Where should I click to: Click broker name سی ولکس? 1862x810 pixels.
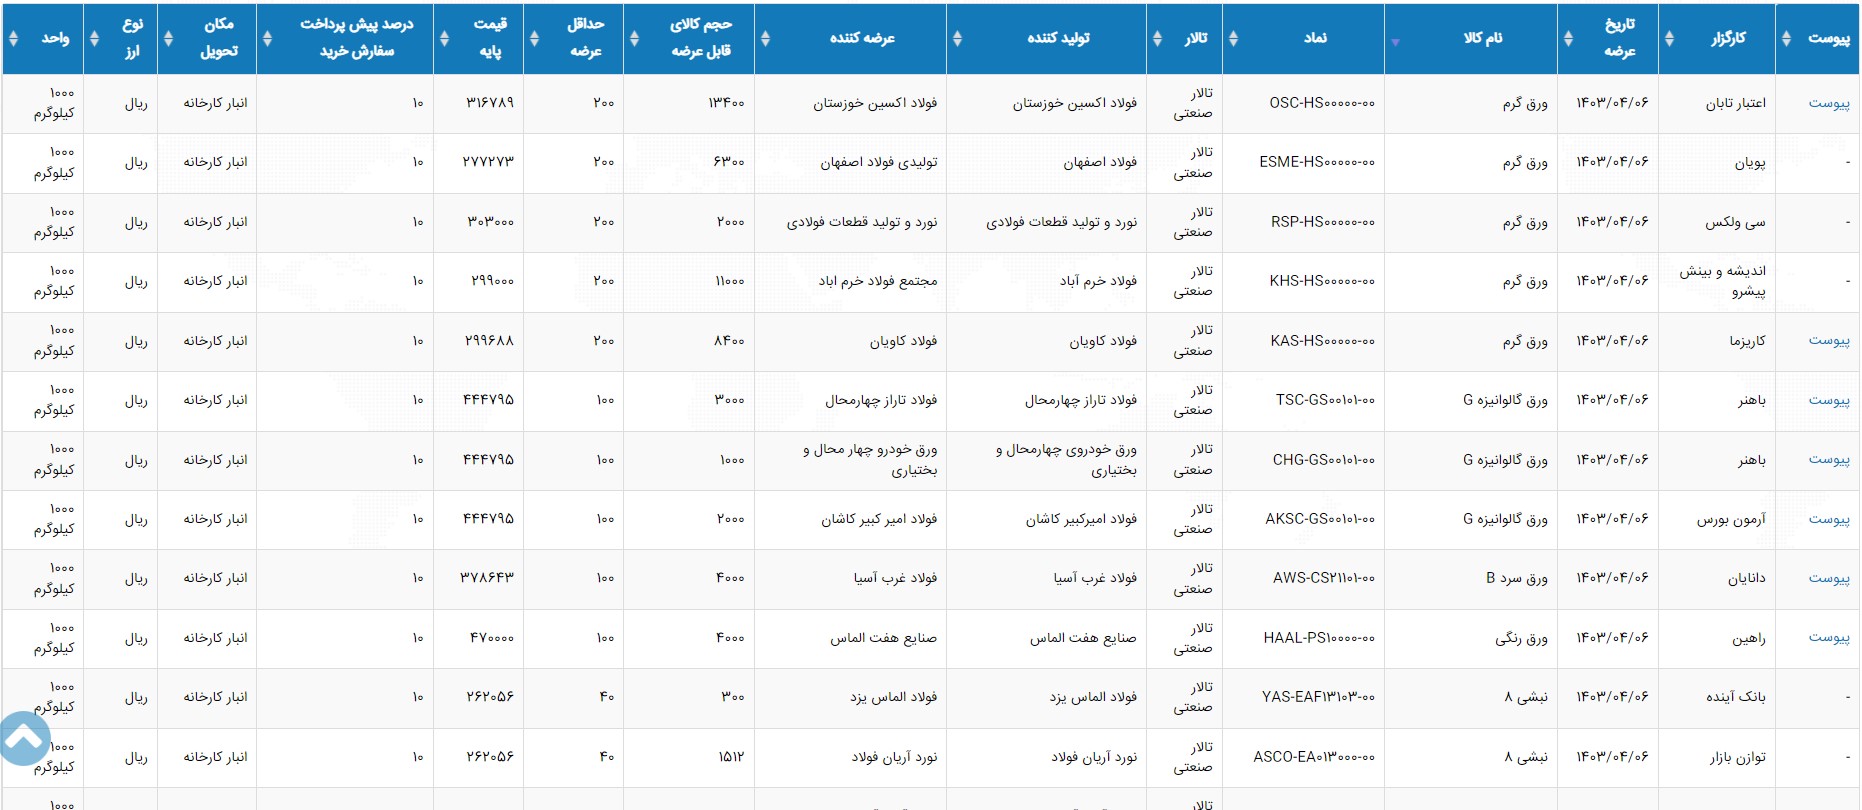1735,222
